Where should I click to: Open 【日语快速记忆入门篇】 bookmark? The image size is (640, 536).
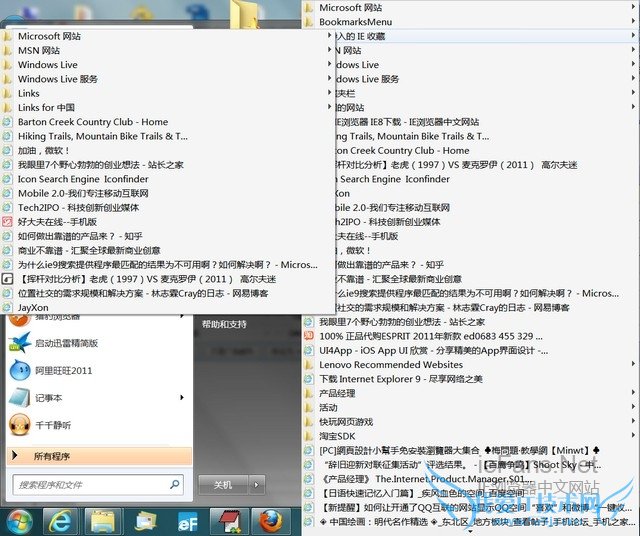(x=471, y=493)
